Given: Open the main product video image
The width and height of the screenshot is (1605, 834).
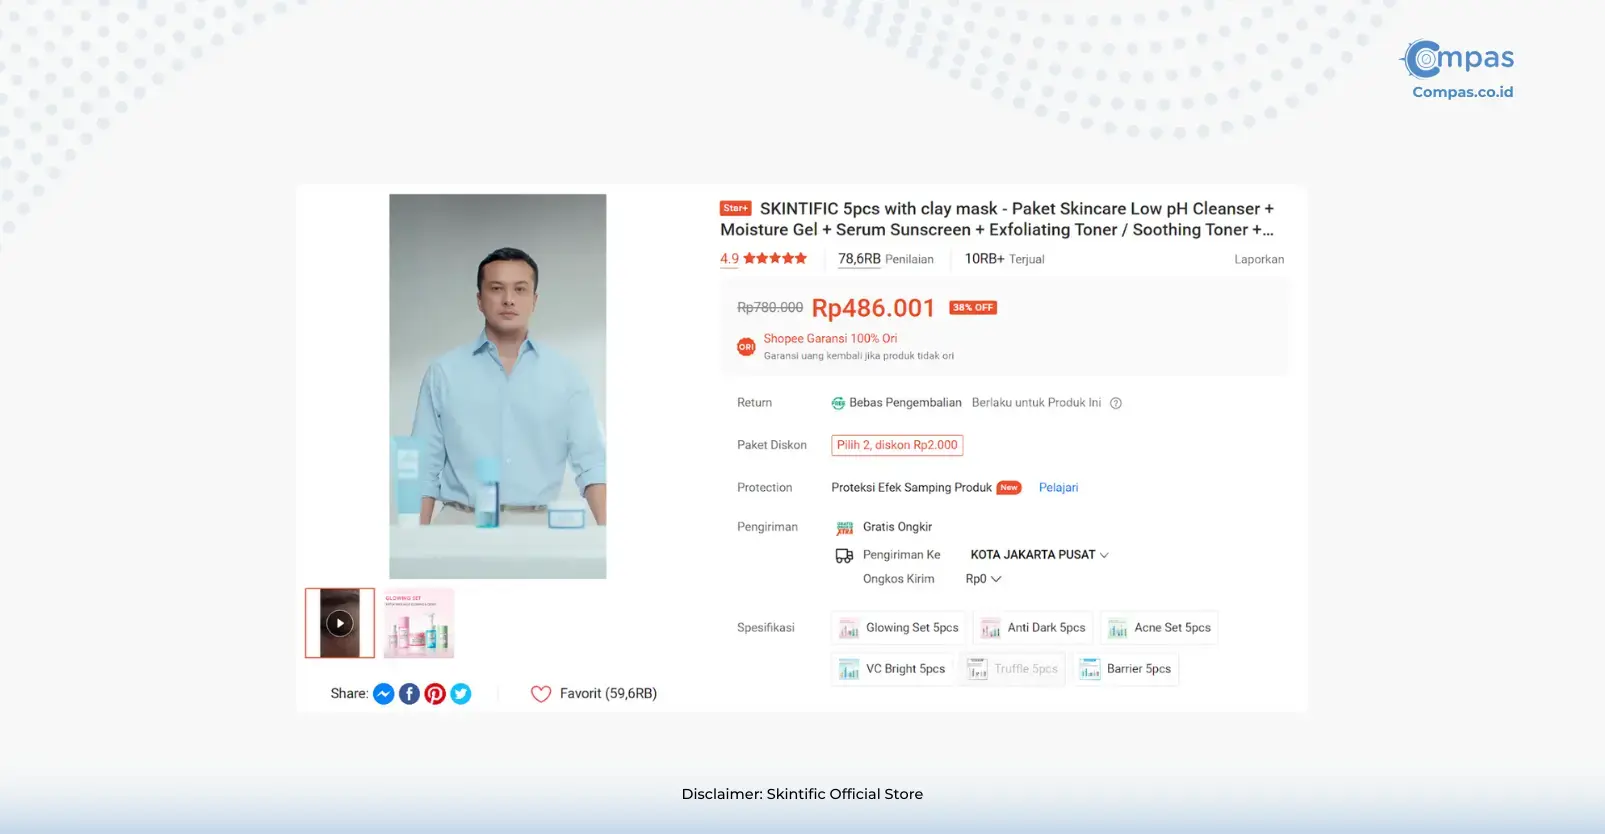Looking at the screenshot, I should click(x=498, y=386).
